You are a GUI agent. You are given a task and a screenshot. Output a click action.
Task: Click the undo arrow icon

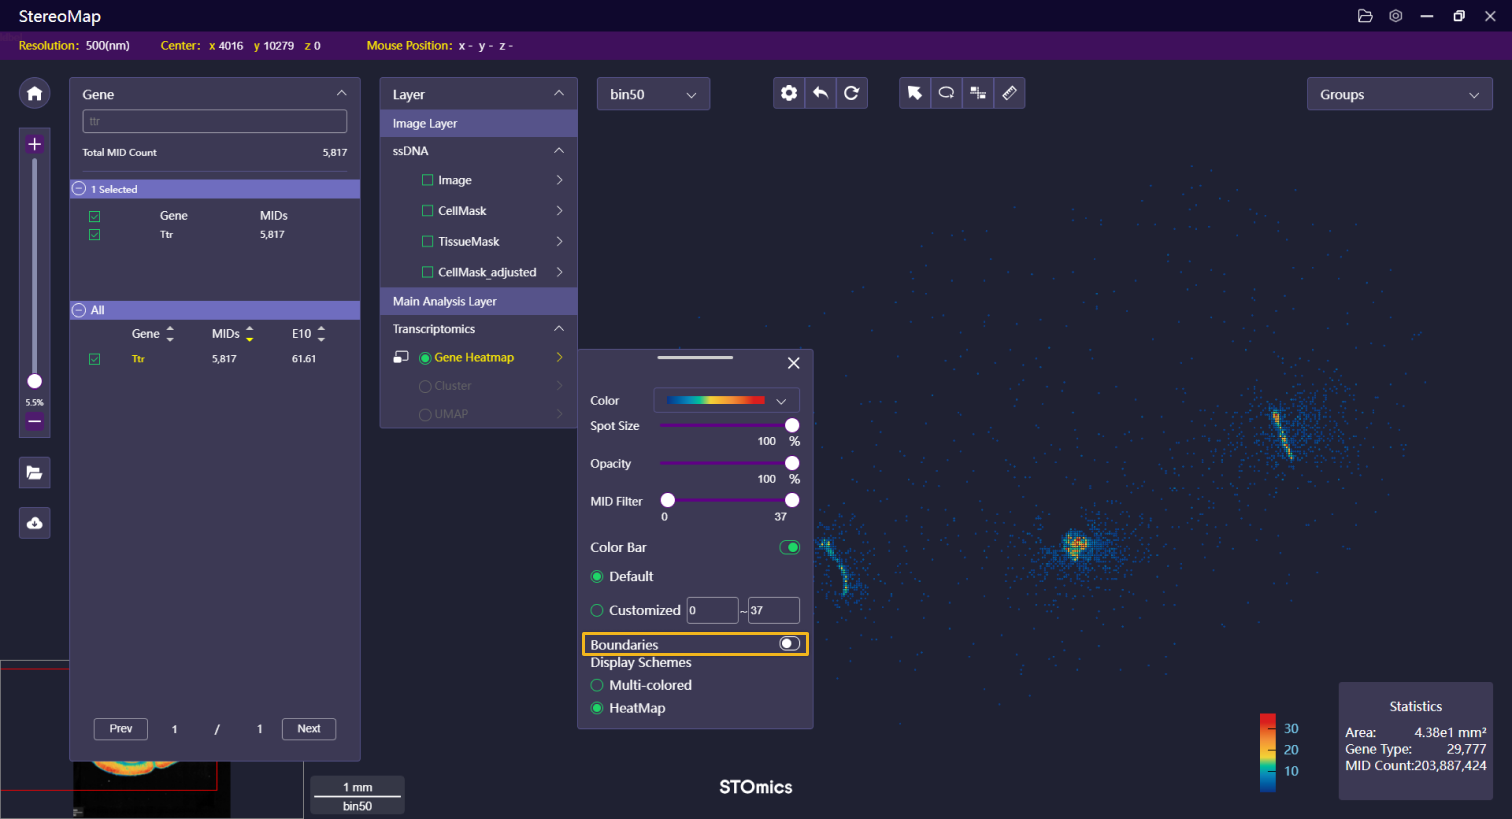tap(820, 93)
